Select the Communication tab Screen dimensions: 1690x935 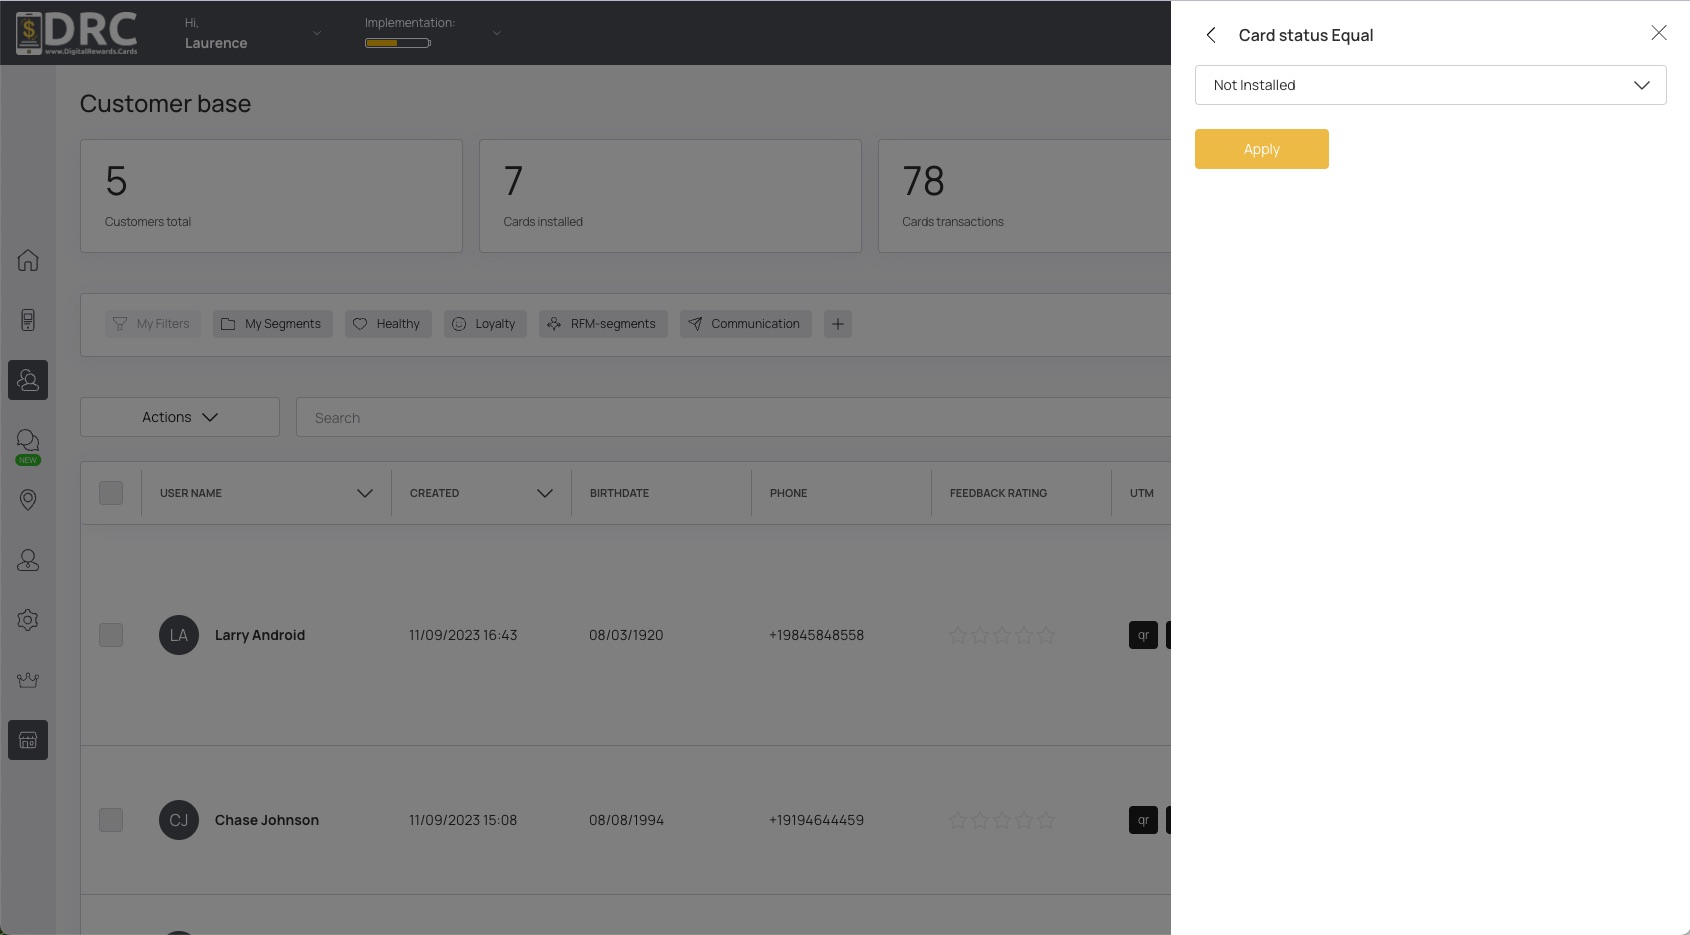point(746,324)
